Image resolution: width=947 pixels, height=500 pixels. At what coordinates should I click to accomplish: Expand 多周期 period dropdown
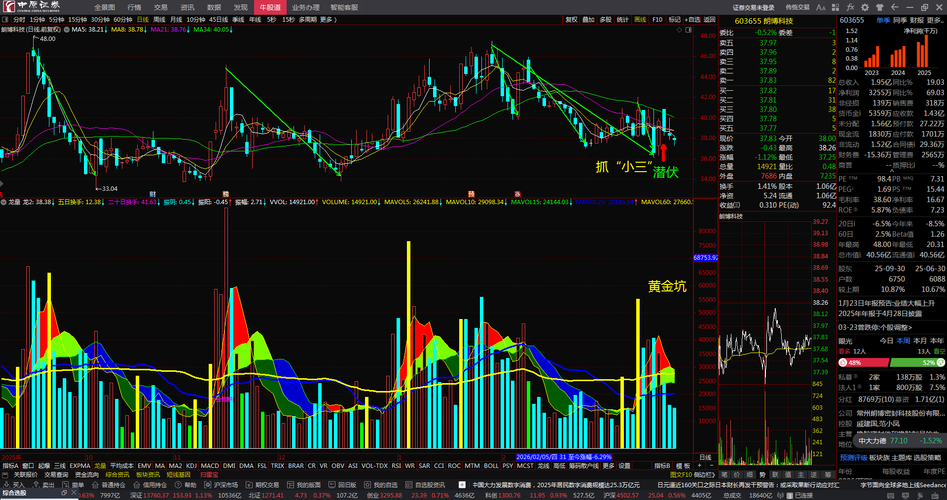click(x=308, y=19)
